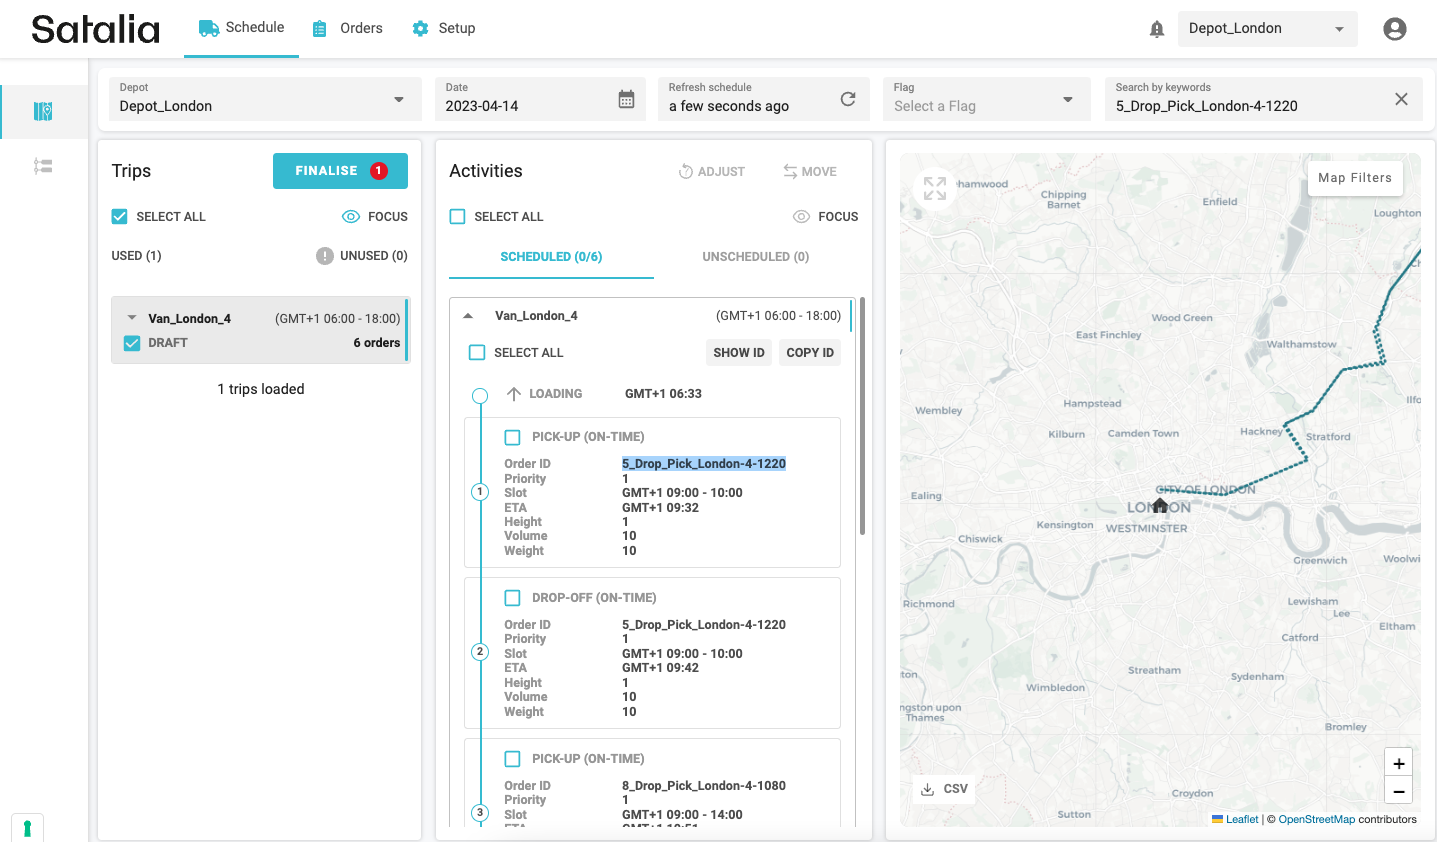Image resolution: width=1437 pixels, height=842 pixels.
Task: Uncheck Select All in Trips panel
Action: tap(120, 217)
